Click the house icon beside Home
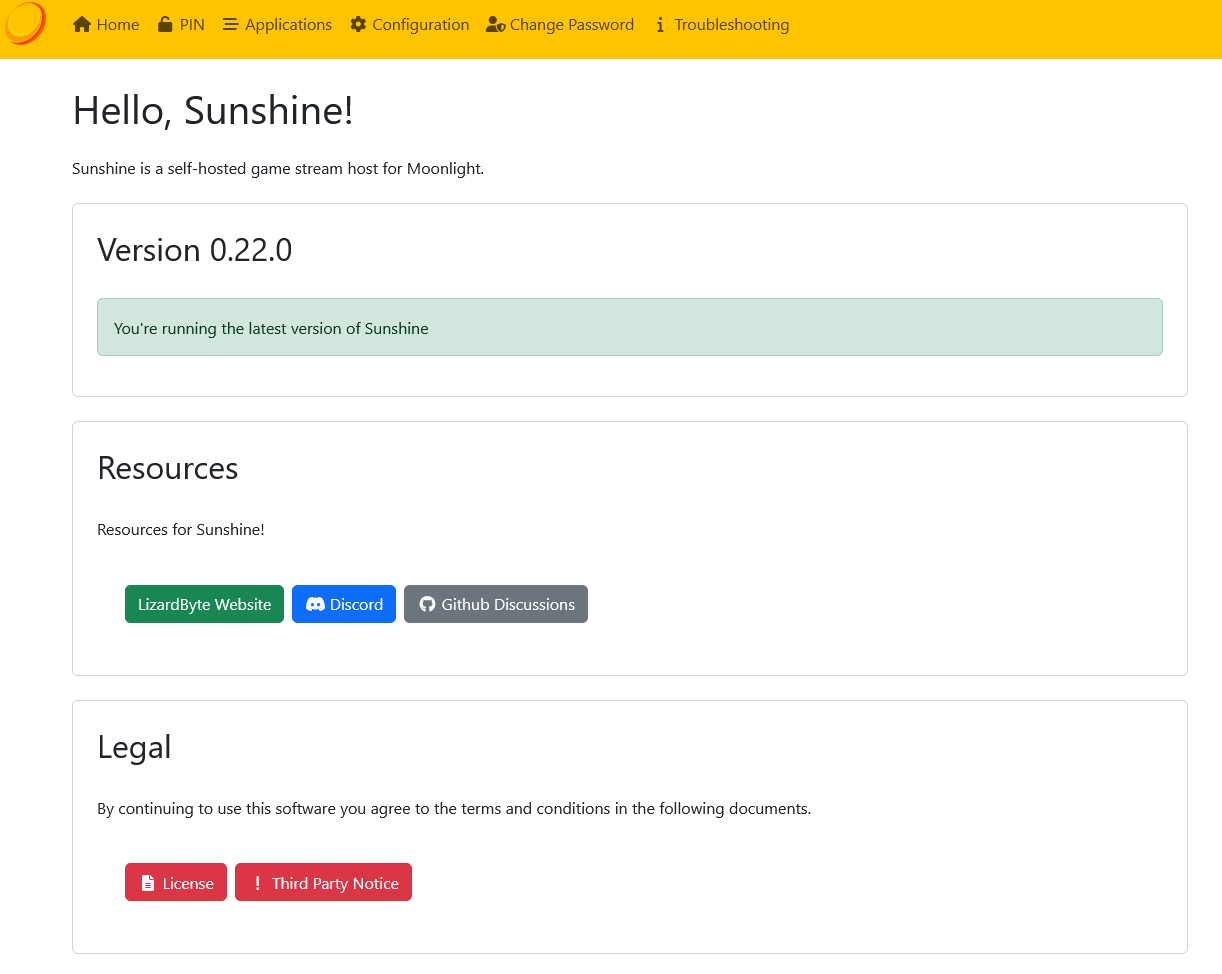The width and height of the screenshot is (1222, 974). [82, 25]
